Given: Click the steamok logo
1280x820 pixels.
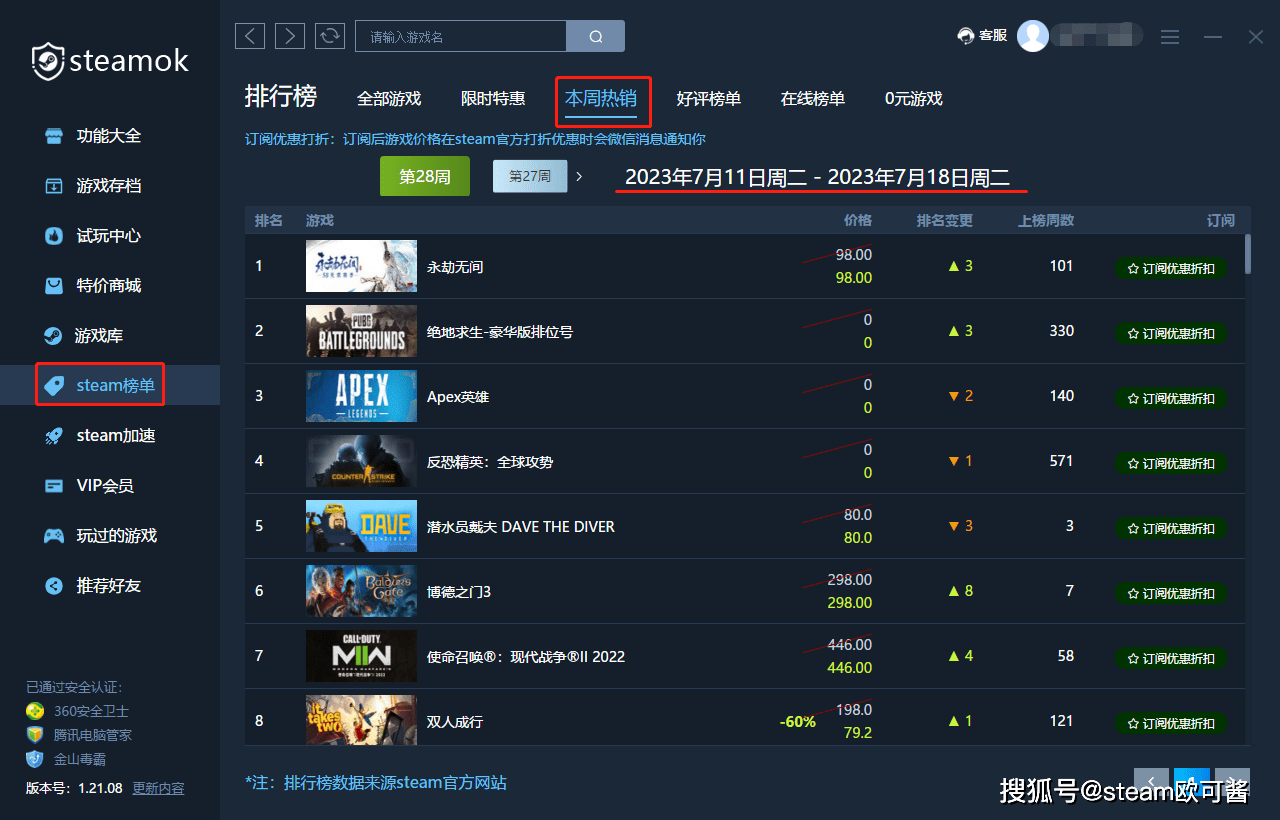Looking at the screenshot, I should (x=110, y=61).
